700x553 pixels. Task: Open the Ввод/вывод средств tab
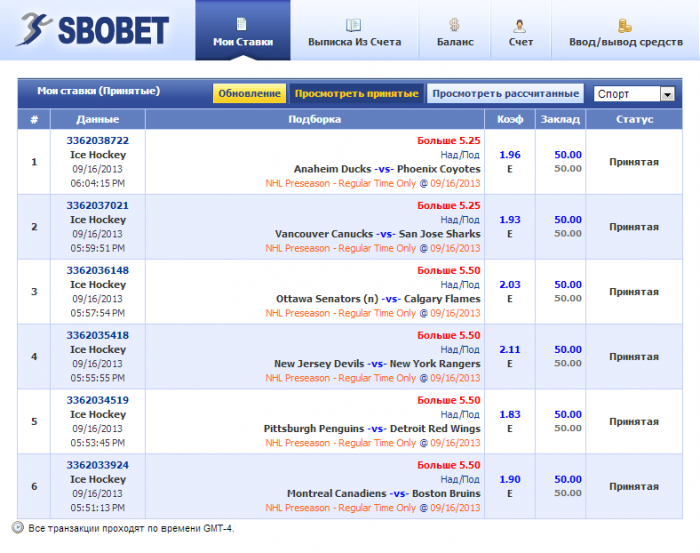(625, 30)
